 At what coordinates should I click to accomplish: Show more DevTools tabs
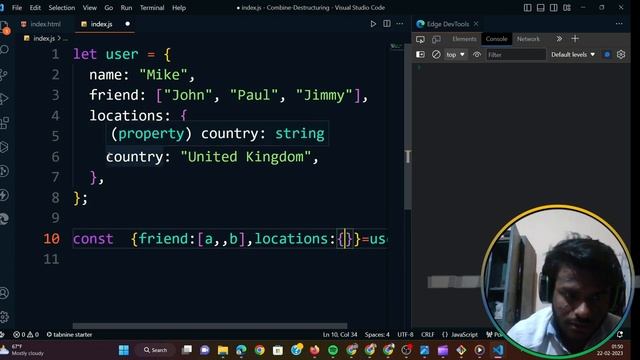point(559,39)
